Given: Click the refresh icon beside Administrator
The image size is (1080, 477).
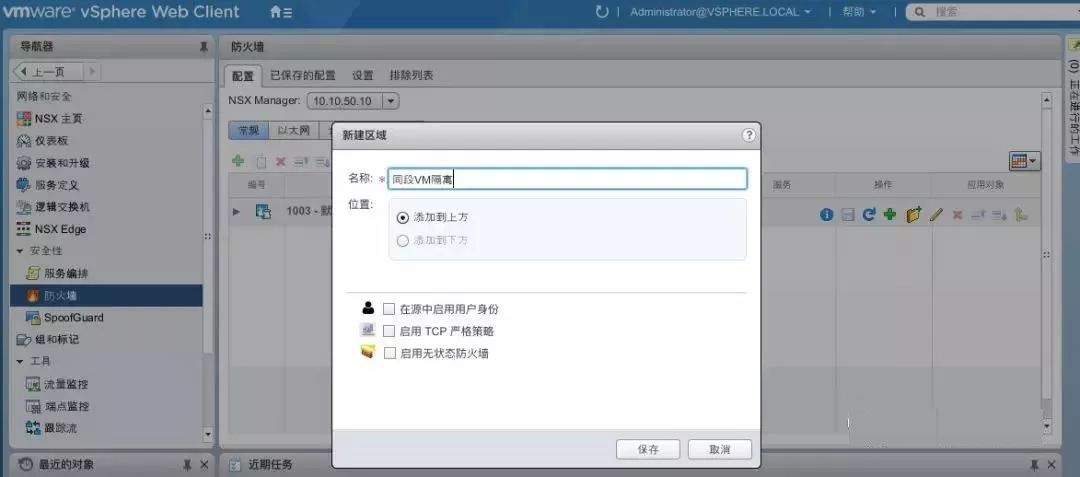Looking at the screenshot, I should (x=601, y=12).
